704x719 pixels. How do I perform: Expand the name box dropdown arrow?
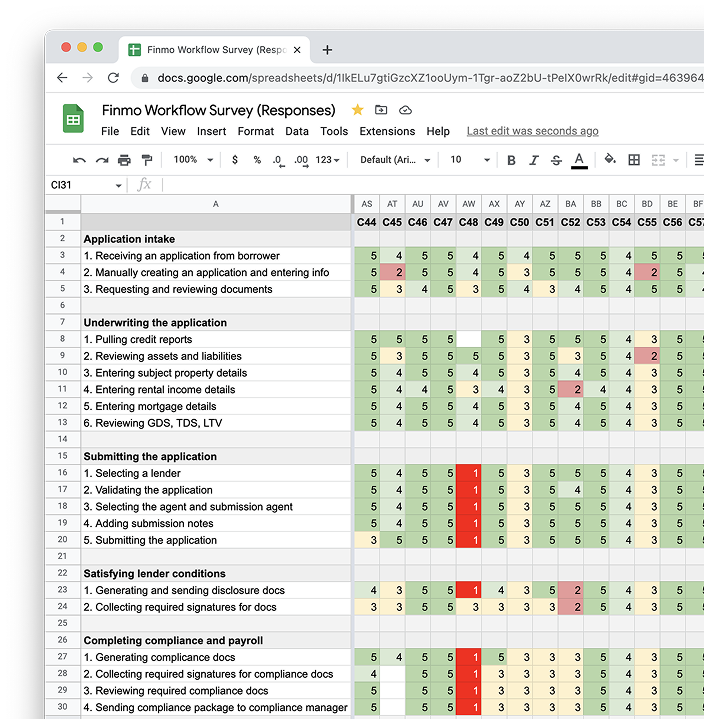(118, 185)
